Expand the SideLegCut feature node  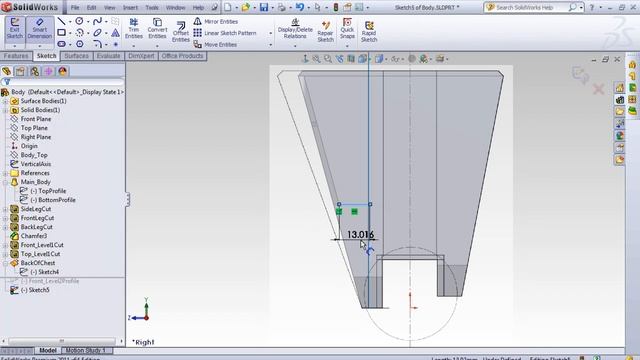click(x=5, y=209)
